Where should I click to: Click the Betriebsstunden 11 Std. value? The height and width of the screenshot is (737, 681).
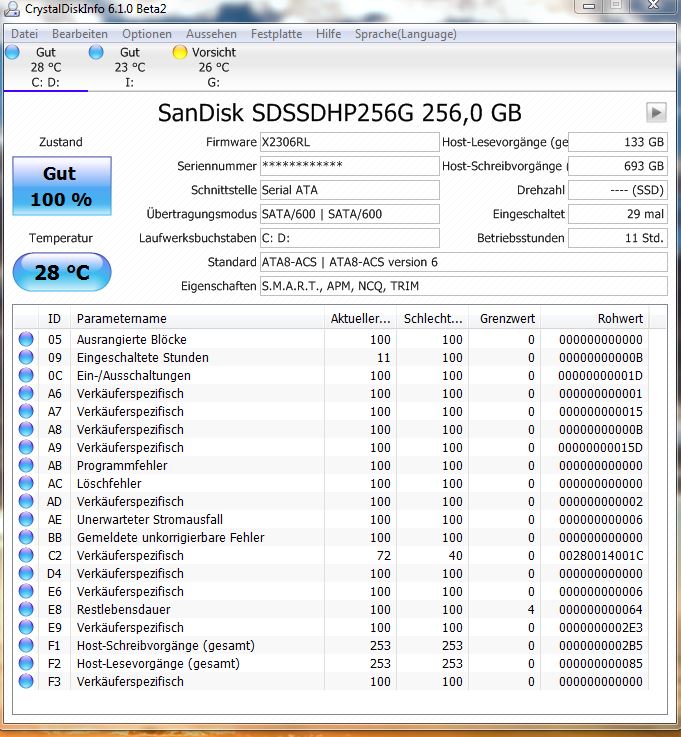point(618,238)
